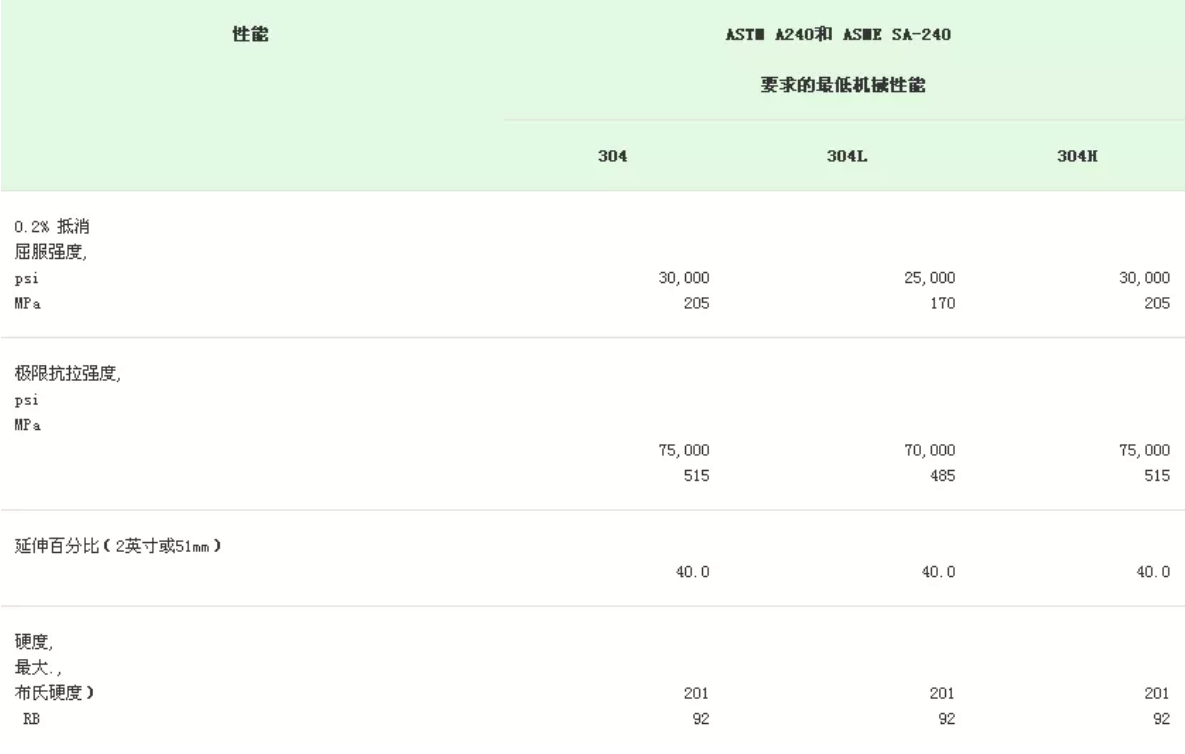Select the 201 hardness value under 304
Screen dimensions: 1185x754
click(695, 692)
